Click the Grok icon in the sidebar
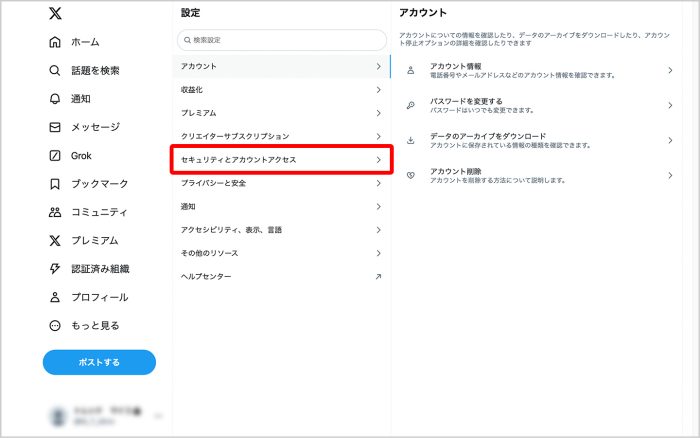The height and width of the screenshot is (438, 700). pos(55,156)
